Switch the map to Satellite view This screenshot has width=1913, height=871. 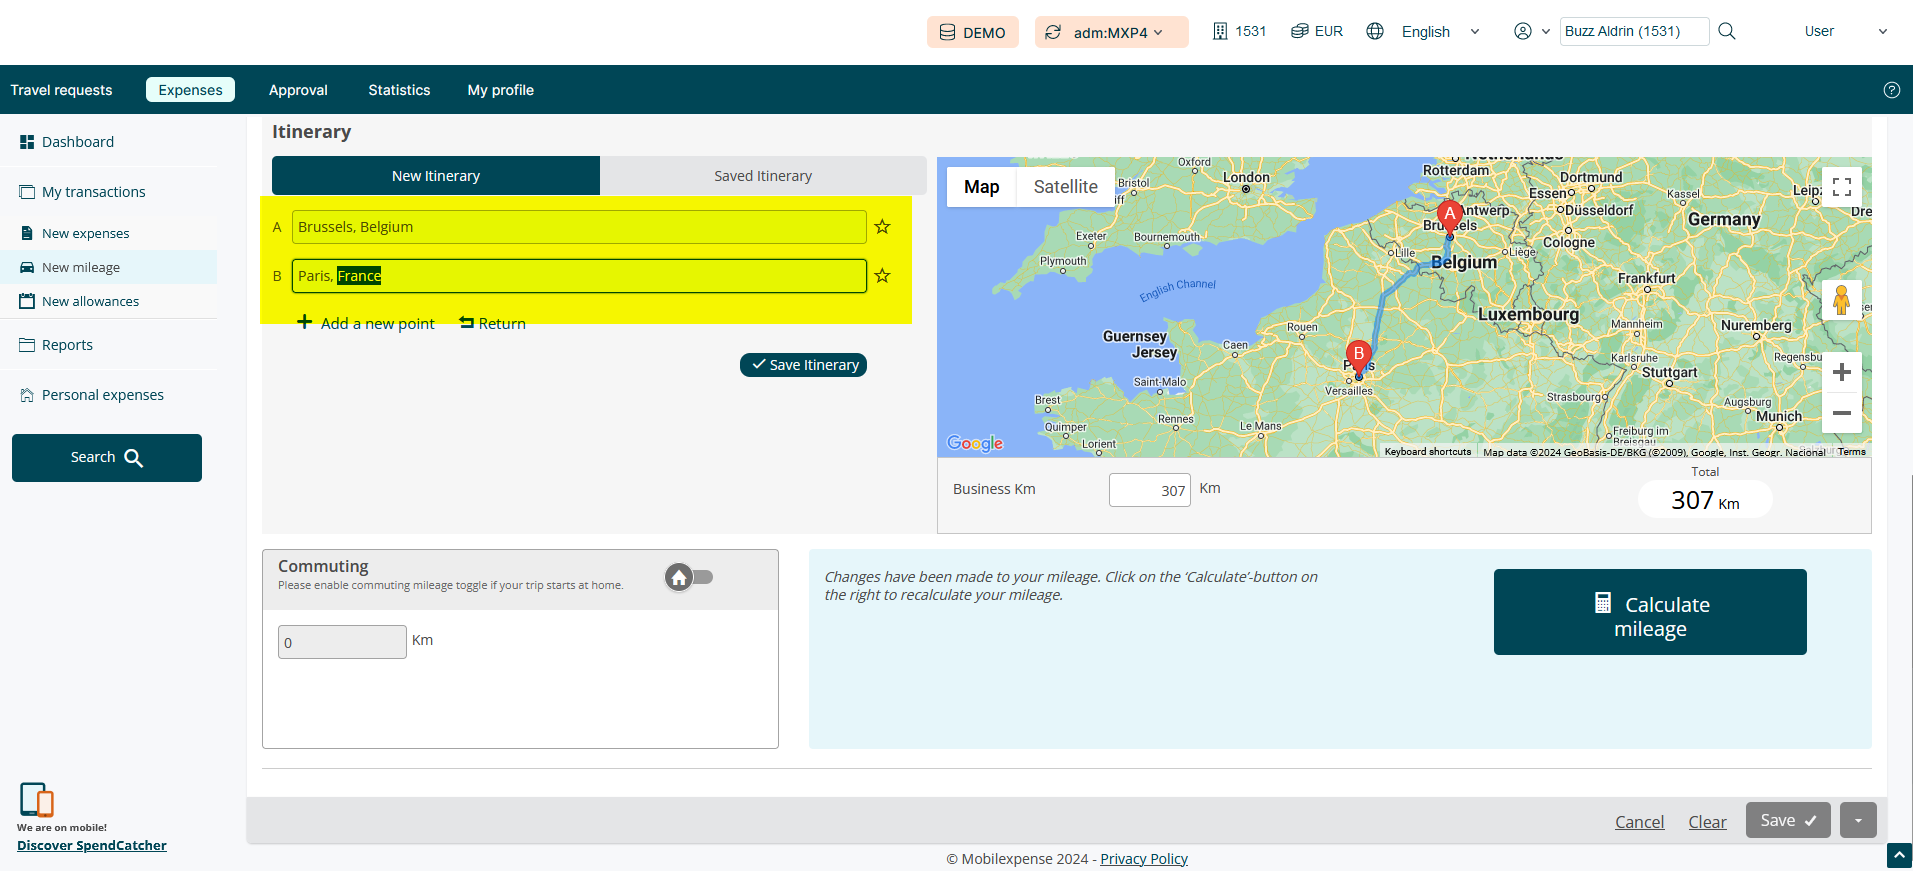click(1065, 187)
